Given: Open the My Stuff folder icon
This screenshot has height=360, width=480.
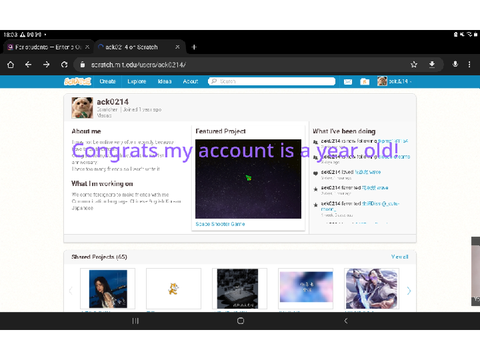Looking at the screenshot, I should point(365,82).
